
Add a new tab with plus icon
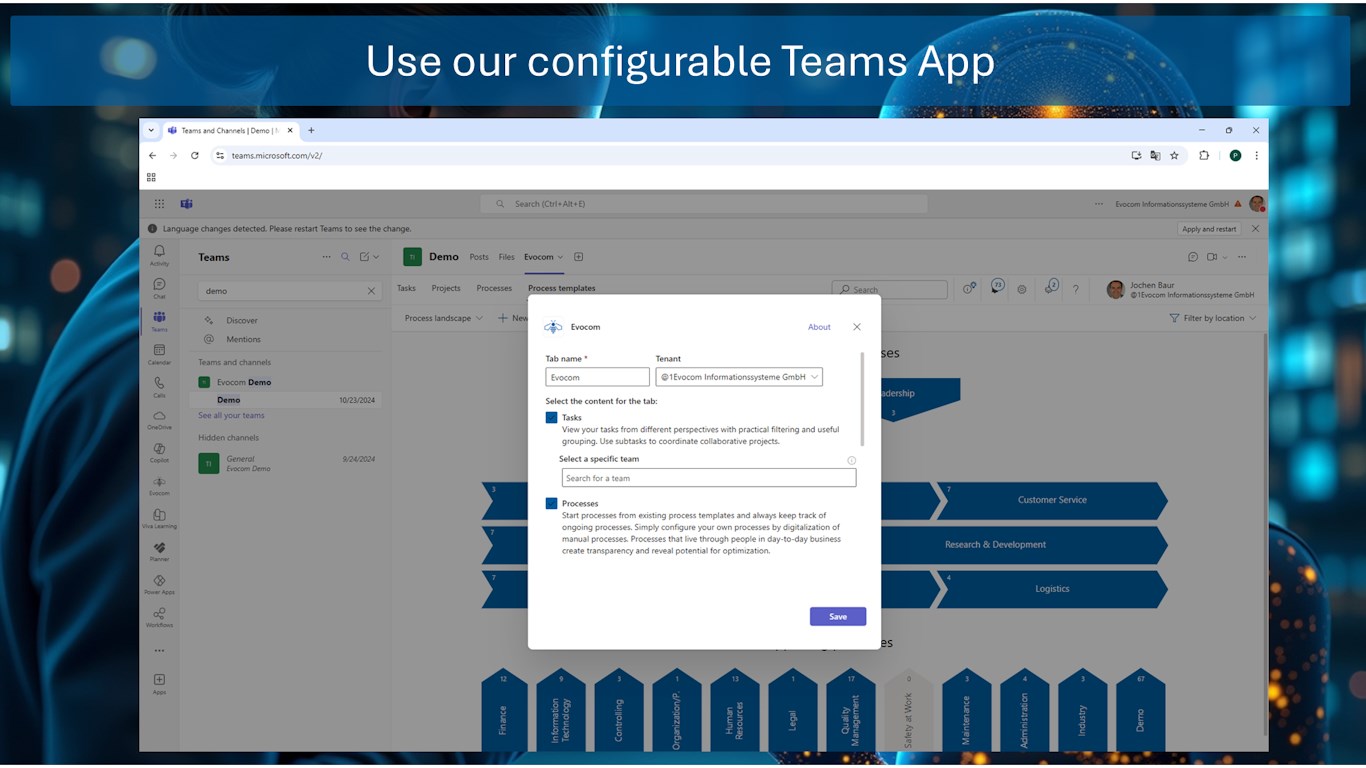click(x=578, y=257)
